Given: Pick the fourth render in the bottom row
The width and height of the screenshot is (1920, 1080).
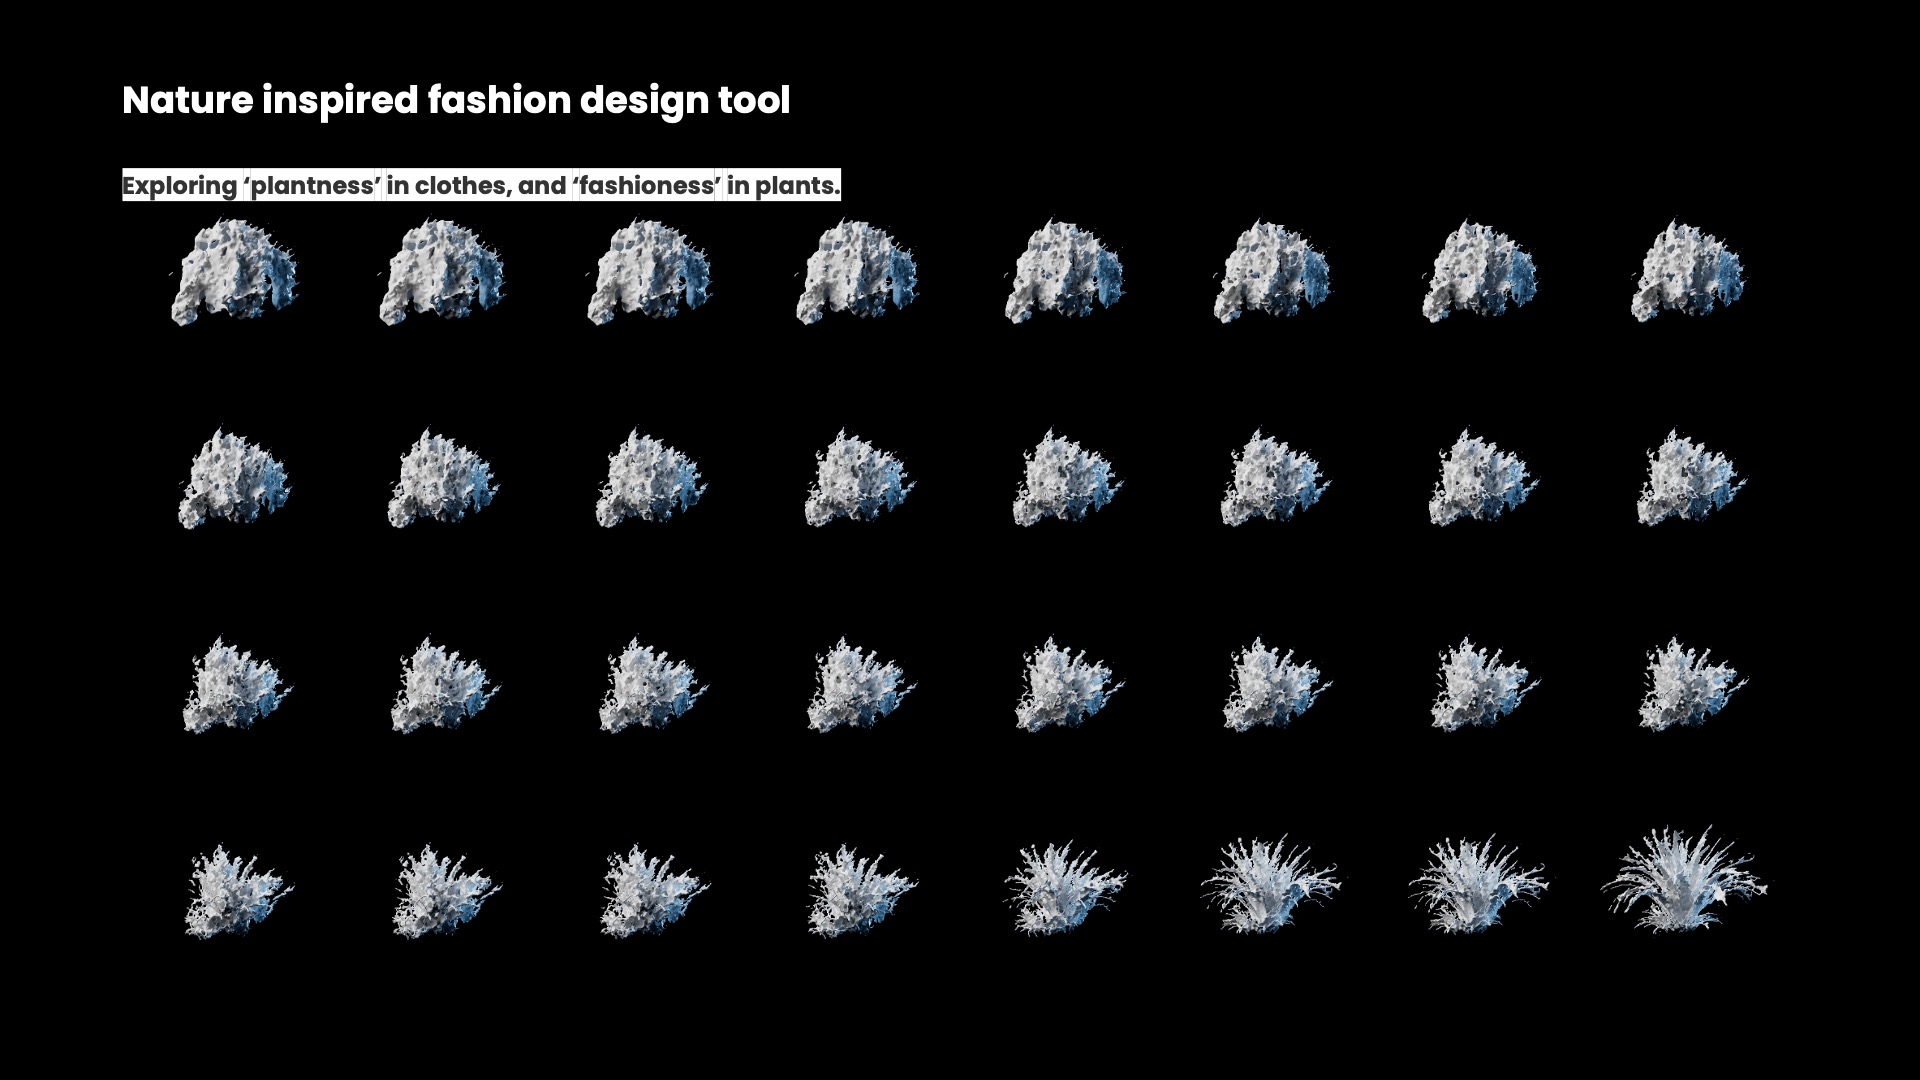Looking at the screenshot, I should point(862,890).
